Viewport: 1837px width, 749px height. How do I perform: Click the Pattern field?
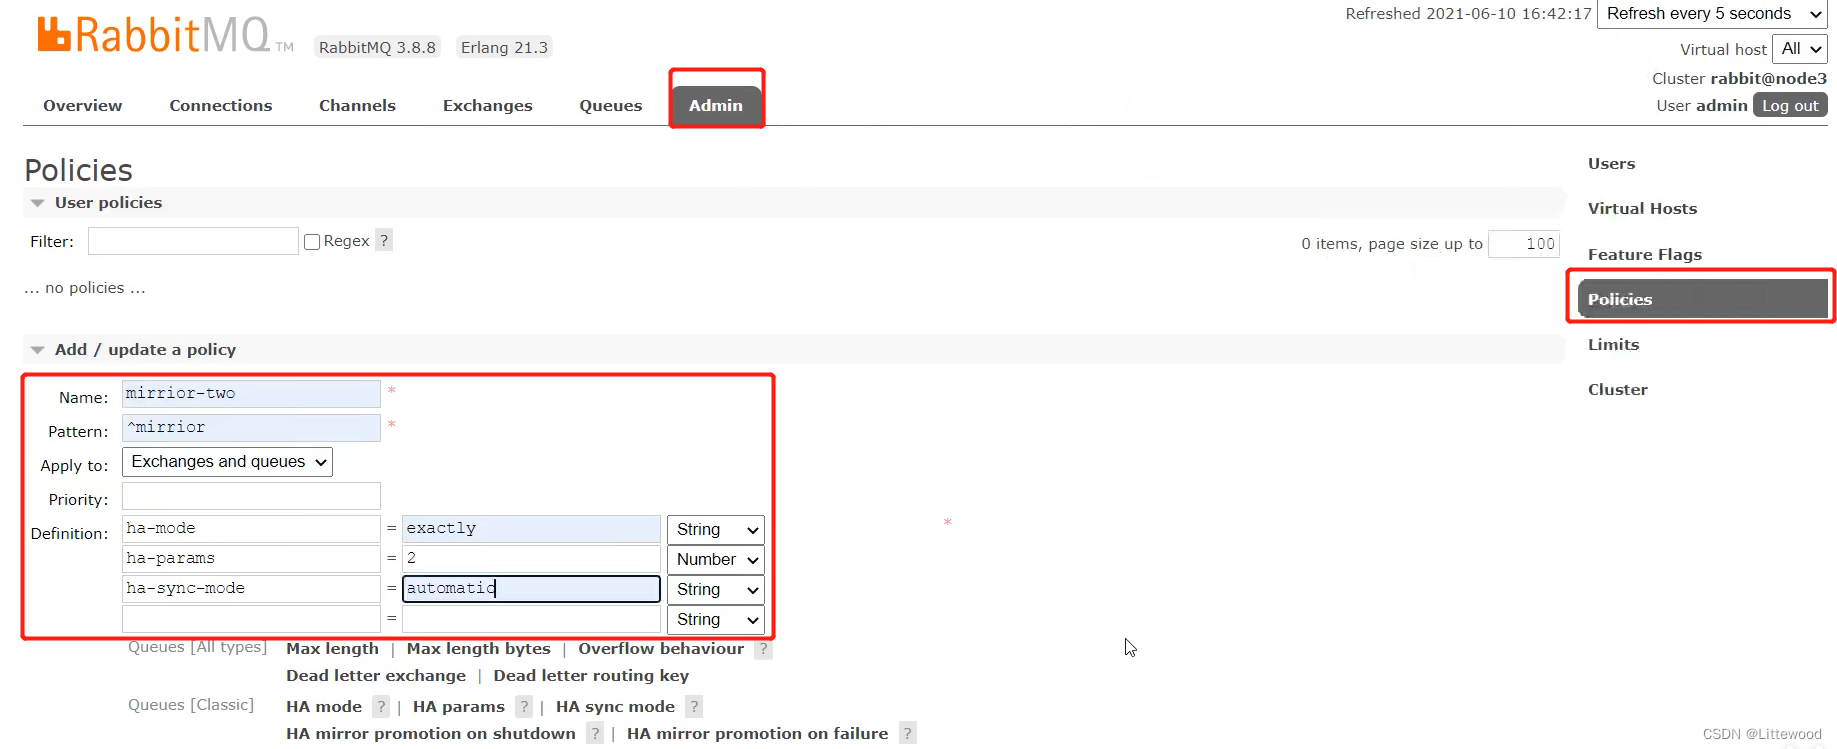pos(251,428)
